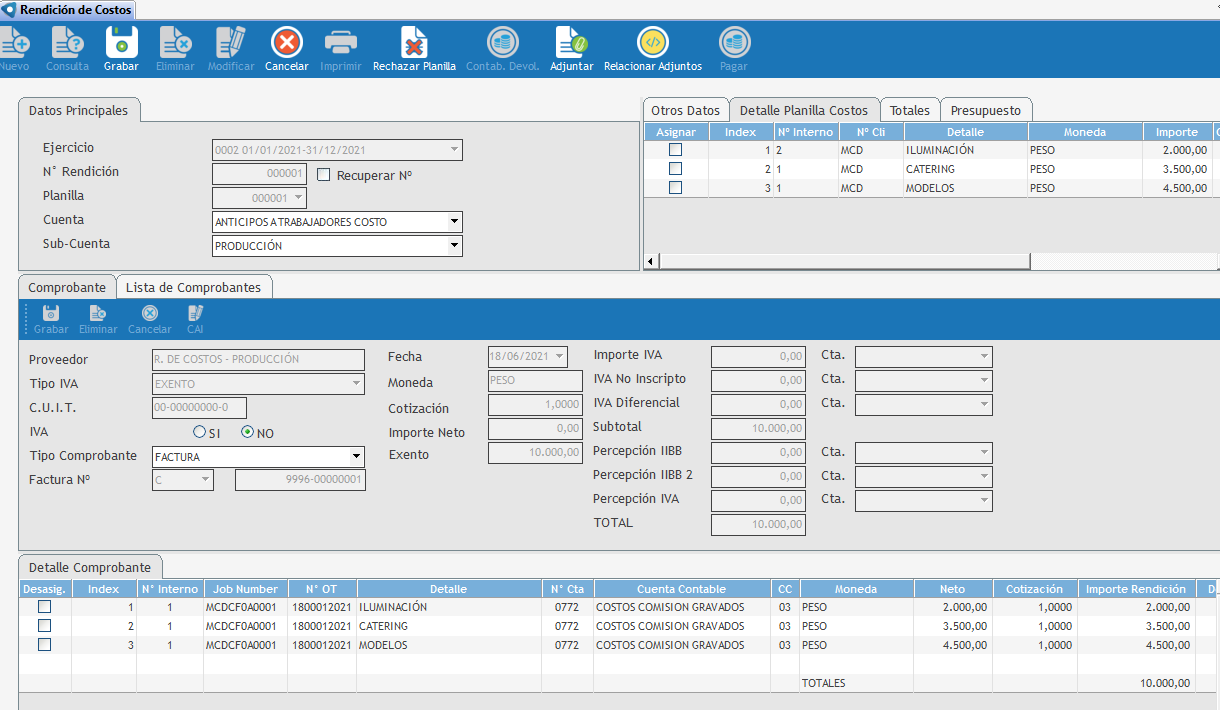Click the Relacionar Adjuntos icon
This screenshot has height=710, width=1220.
[x=652, y=44]
